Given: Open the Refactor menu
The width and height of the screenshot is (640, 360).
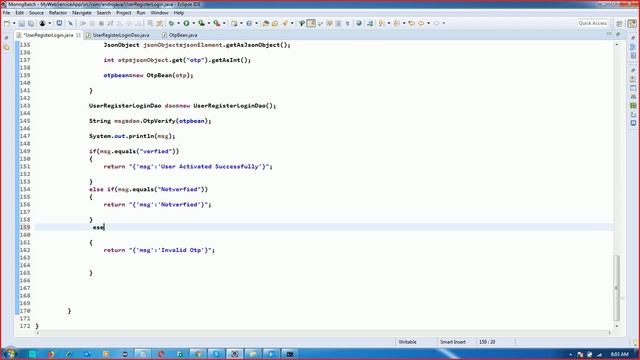Looking at the screenshot, I should pyautogui.click(x=58, y=13).
